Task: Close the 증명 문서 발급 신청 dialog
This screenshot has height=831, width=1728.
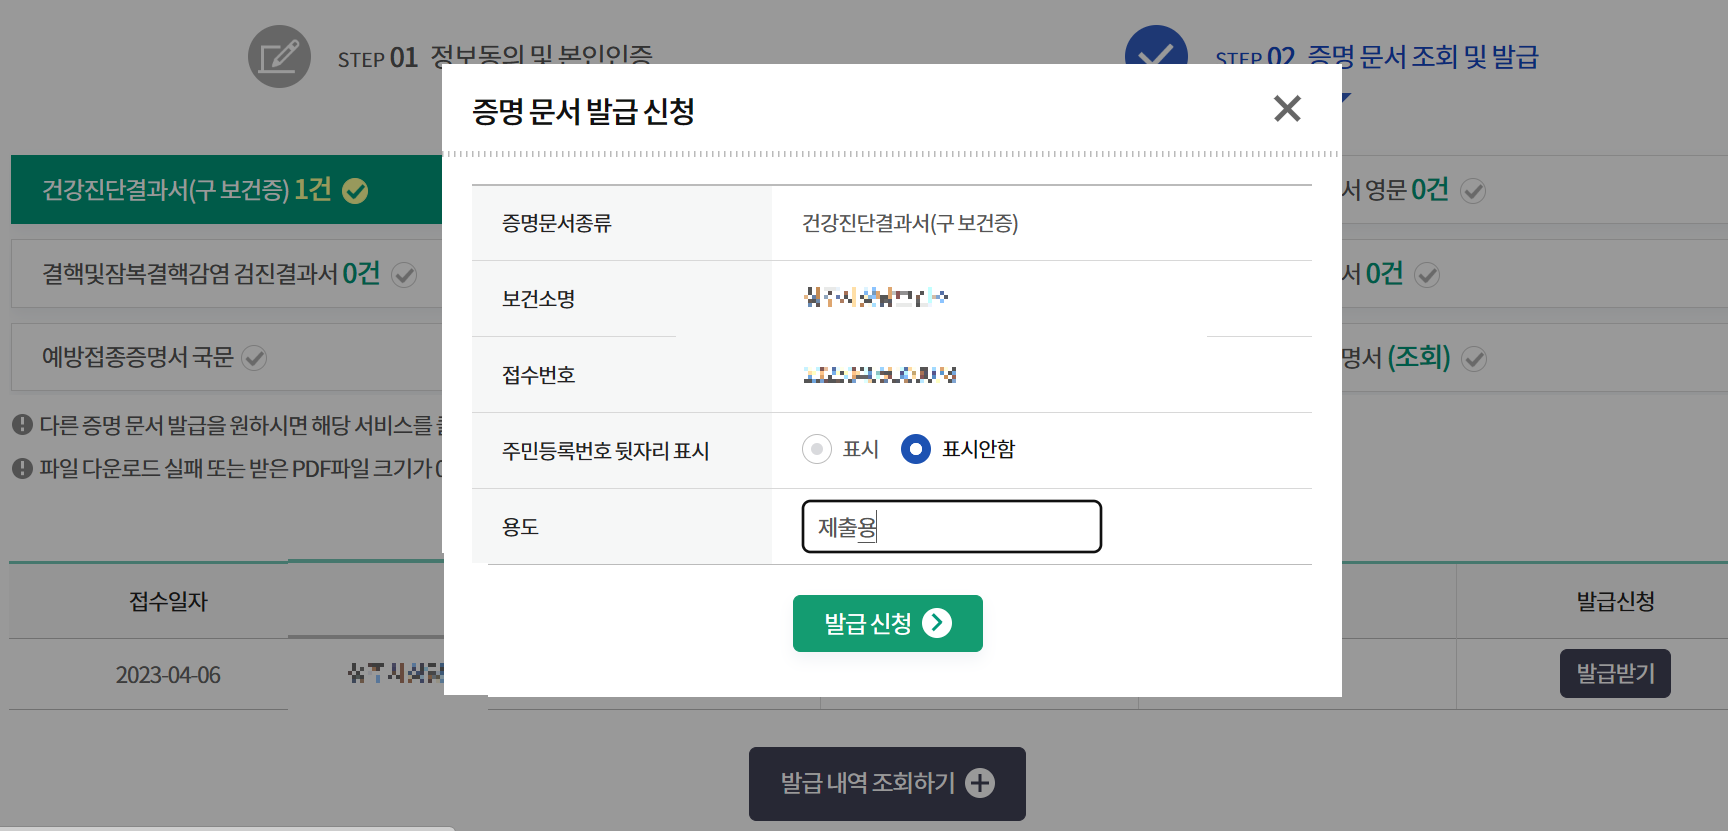Action: point(1287,109)
